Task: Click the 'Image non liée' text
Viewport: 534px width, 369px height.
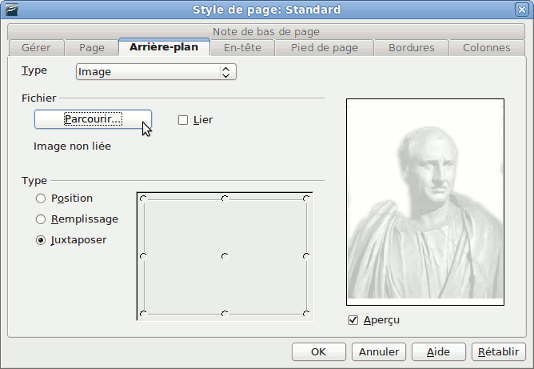Action: coord(72,146)
